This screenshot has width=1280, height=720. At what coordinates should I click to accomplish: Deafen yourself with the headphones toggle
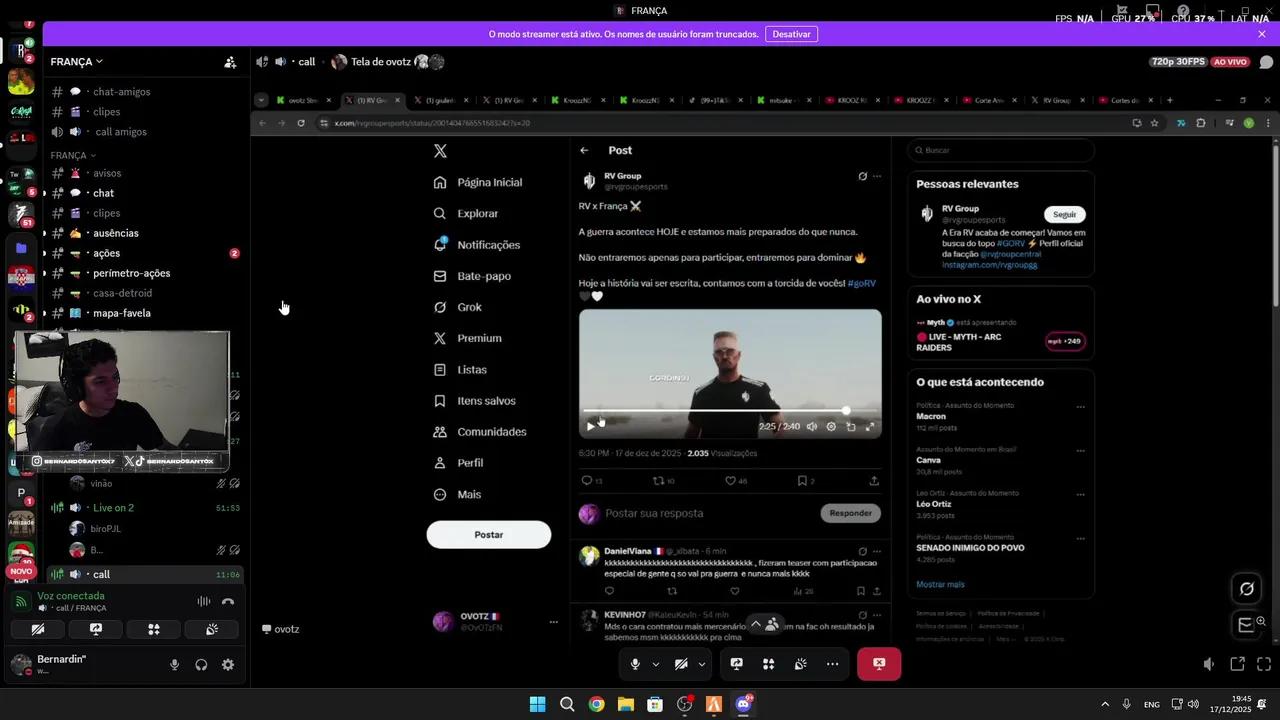pos(200,664)
